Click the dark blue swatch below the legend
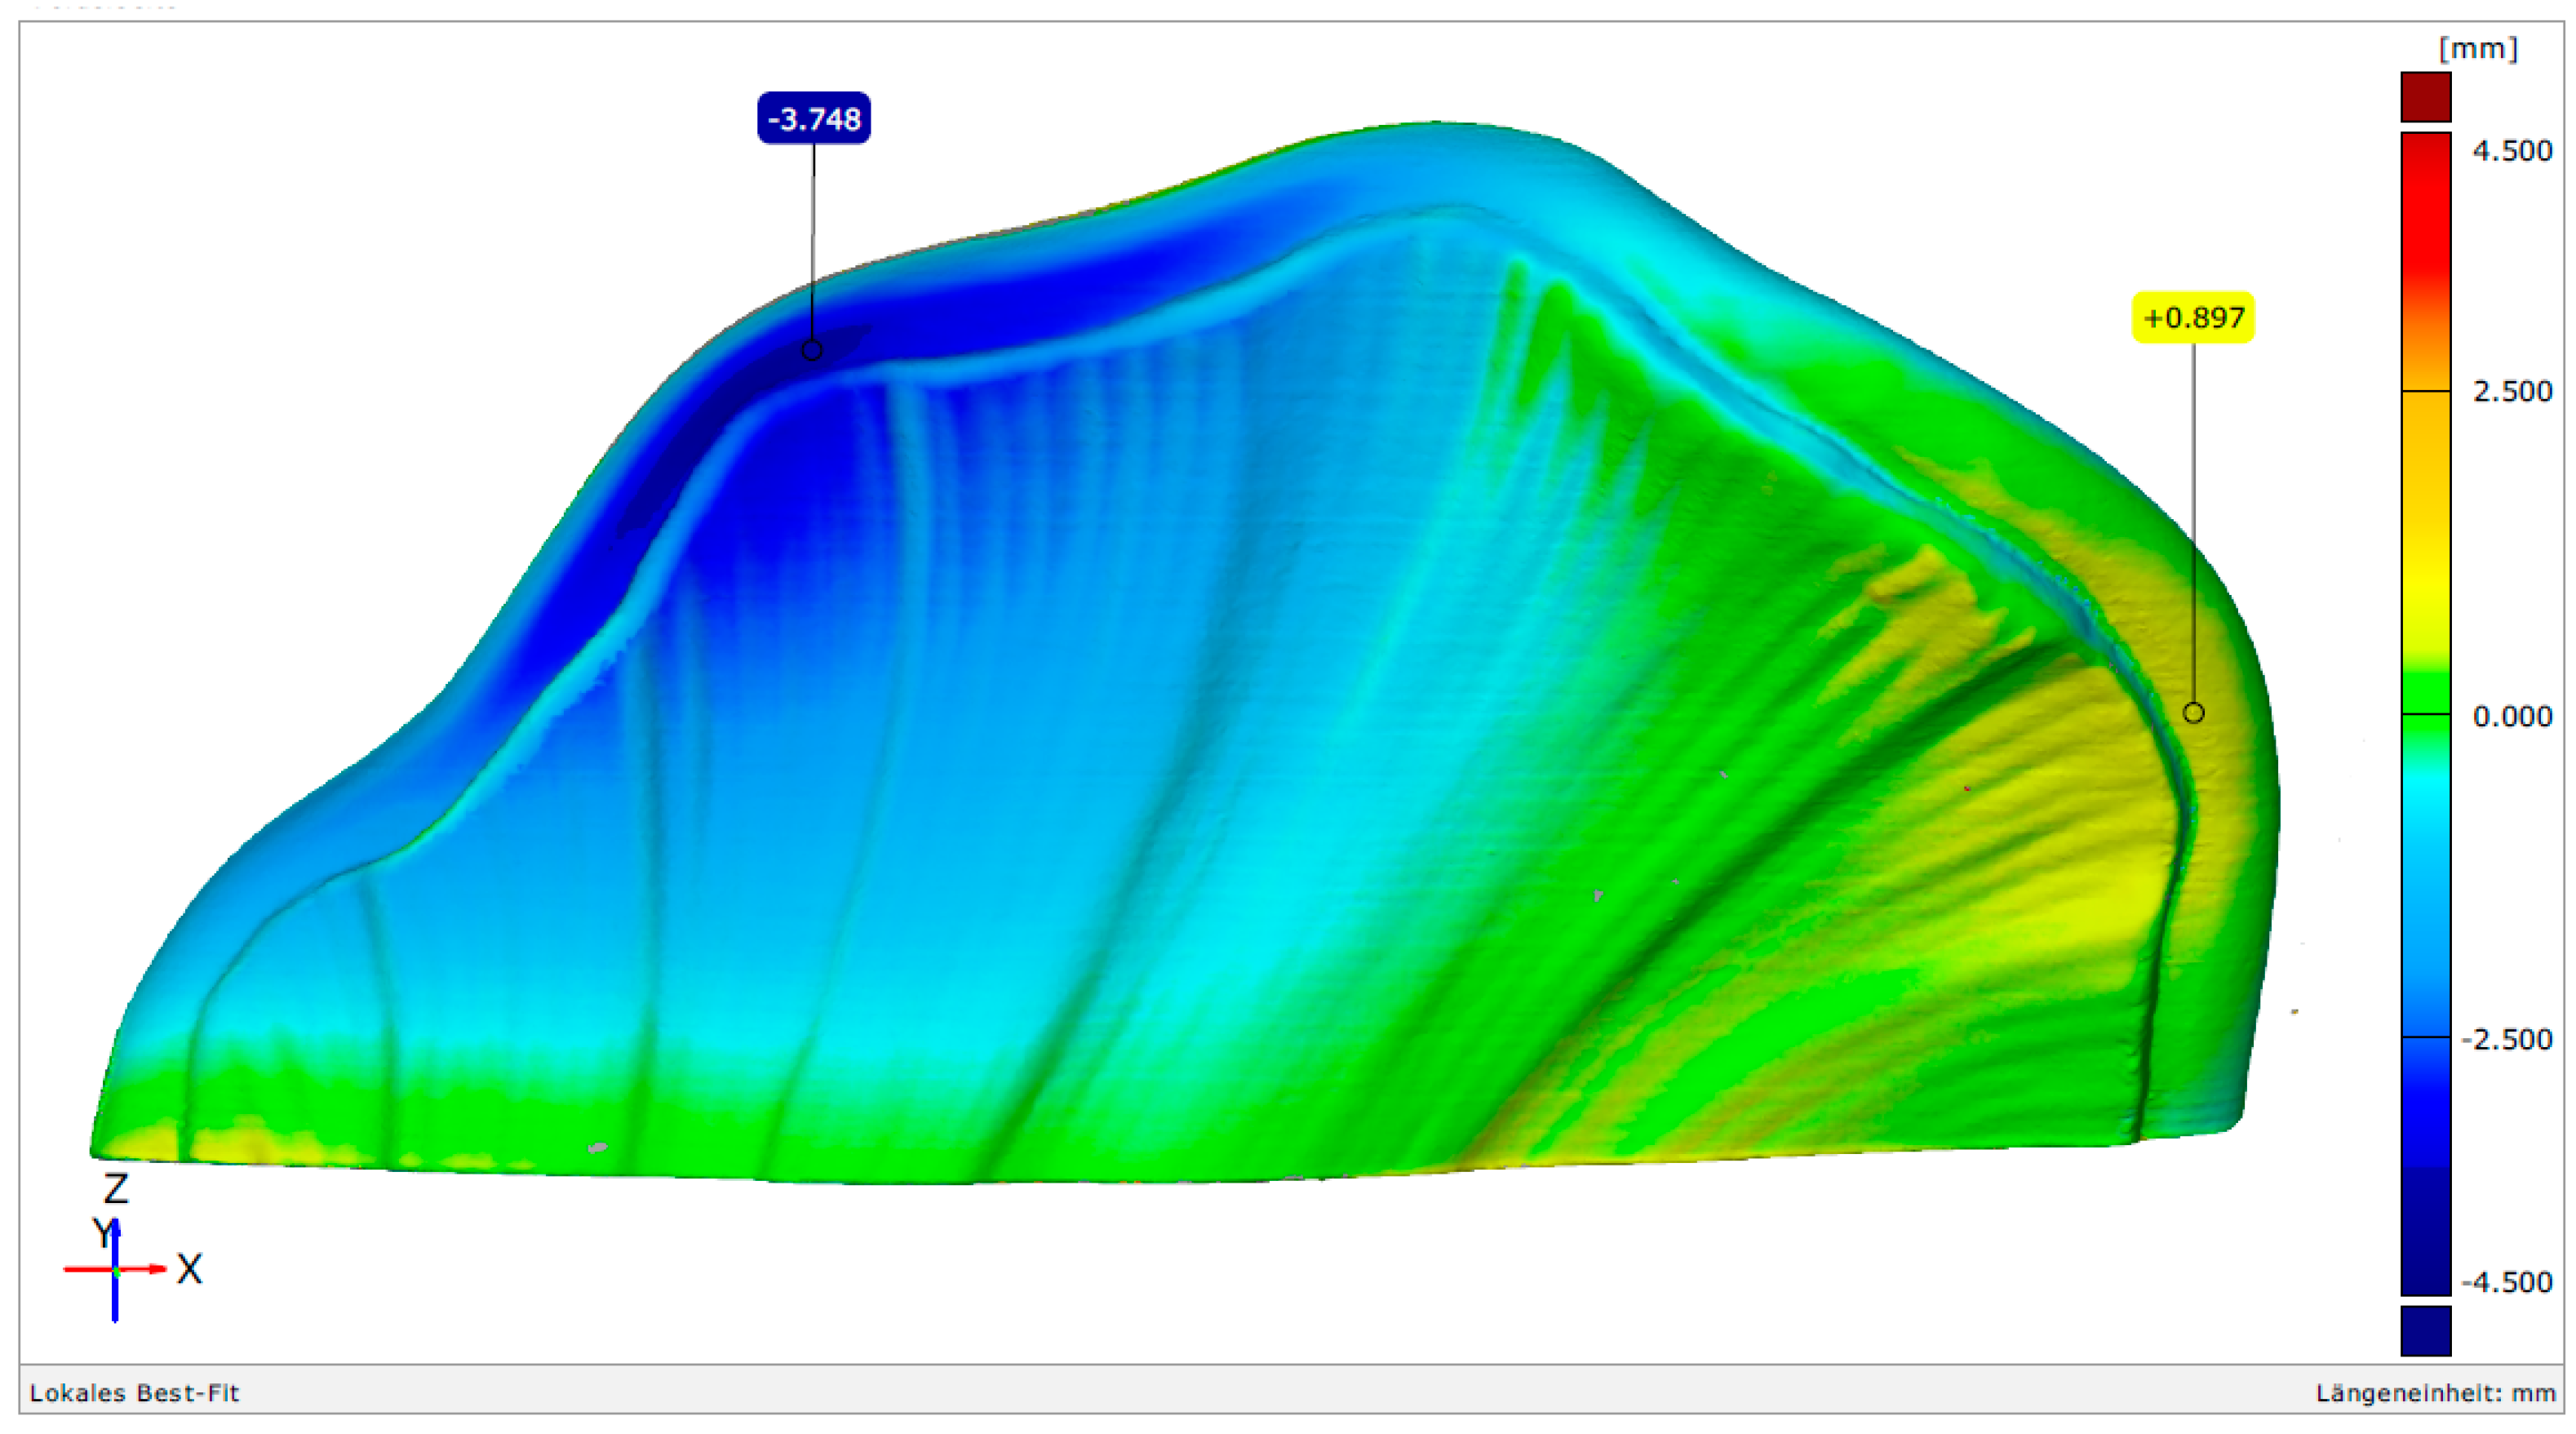The image size is (2576, 1434). tap(2425, 1330)
